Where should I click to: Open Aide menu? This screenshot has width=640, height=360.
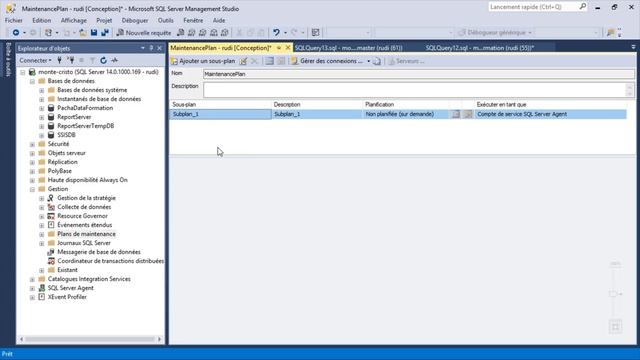(219, 20)
